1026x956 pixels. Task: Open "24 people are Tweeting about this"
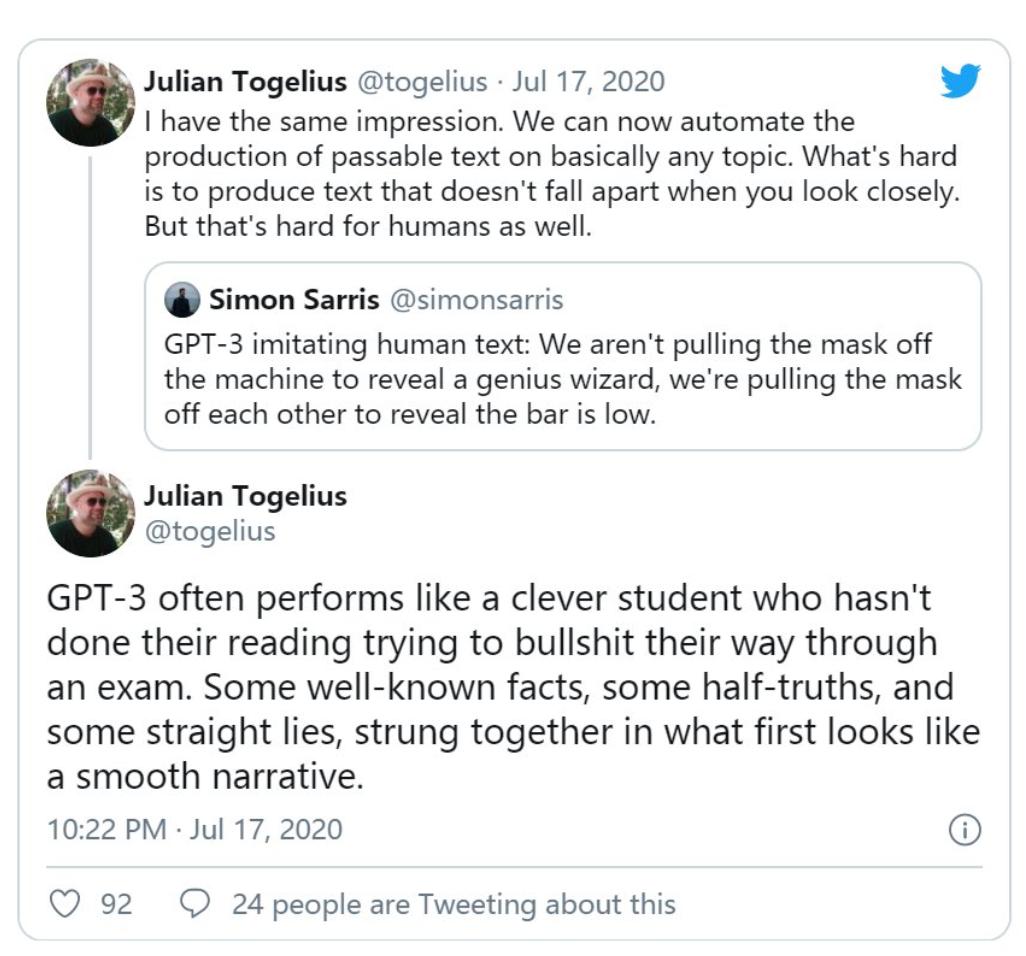pyautogui.click(x=453, y=904)
